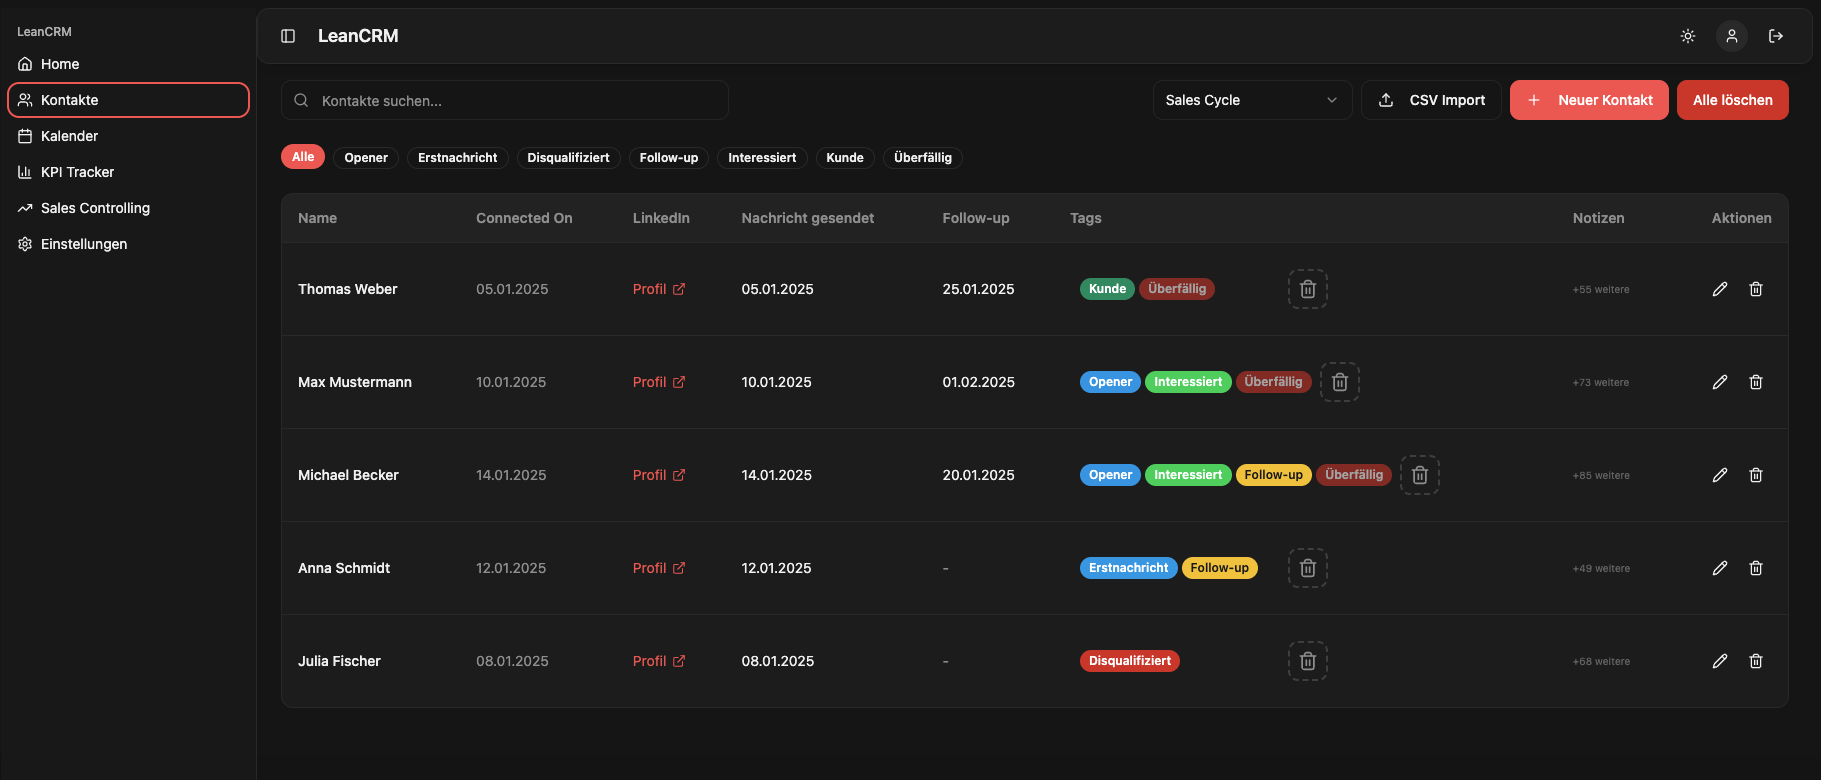Show Michael Becker's +85 weitere notes
Viewport: 1821px width, 780px height.
1601,476
